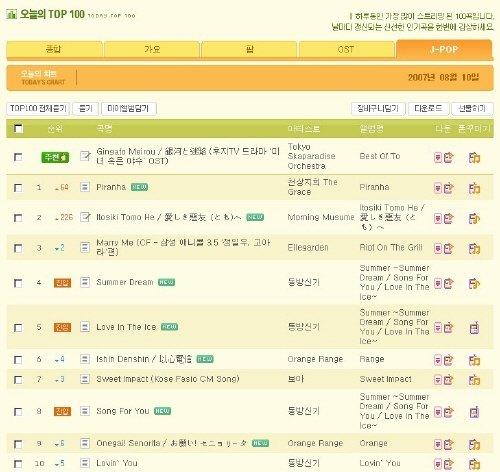Image resolution: width=500 pixels, height=472 pixels.
Task: Click phone decoration icon for Piranha
Action: click(x=474, y=188)
